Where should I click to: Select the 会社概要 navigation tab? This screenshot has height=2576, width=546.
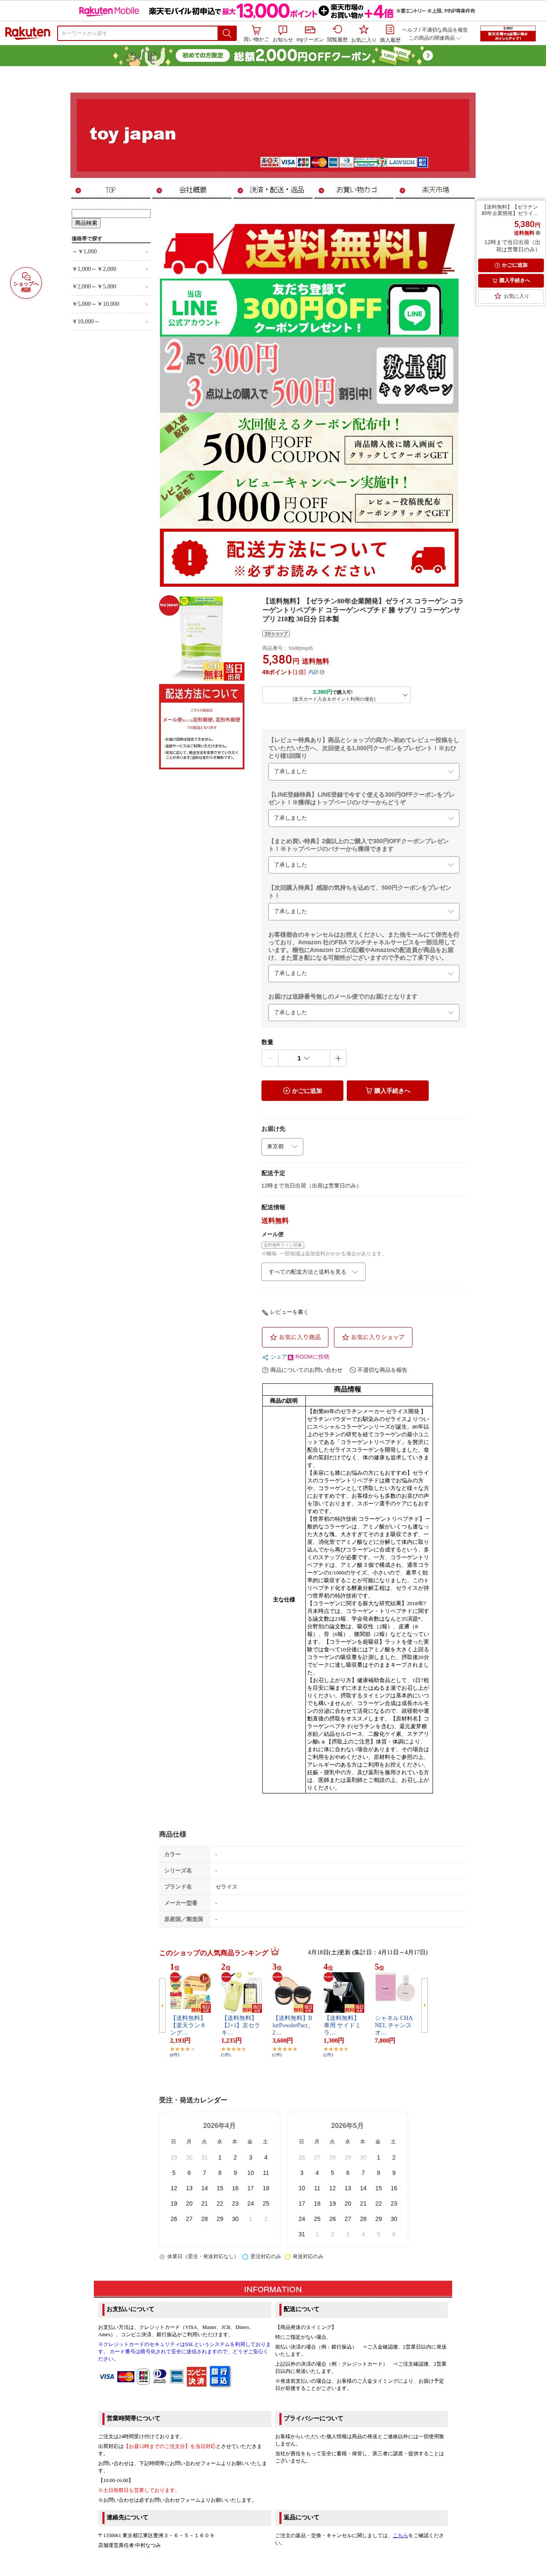193,190
